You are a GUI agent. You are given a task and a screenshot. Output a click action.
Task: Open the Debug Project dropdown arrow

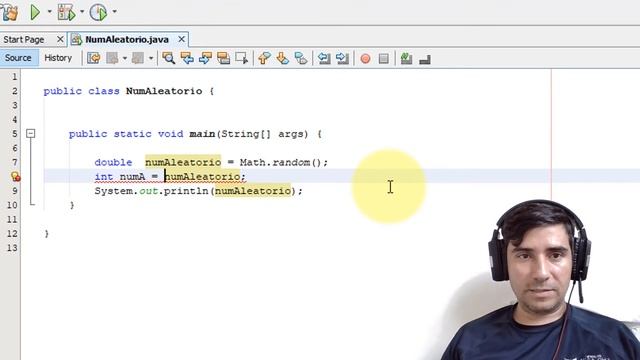tap(82, 12)
